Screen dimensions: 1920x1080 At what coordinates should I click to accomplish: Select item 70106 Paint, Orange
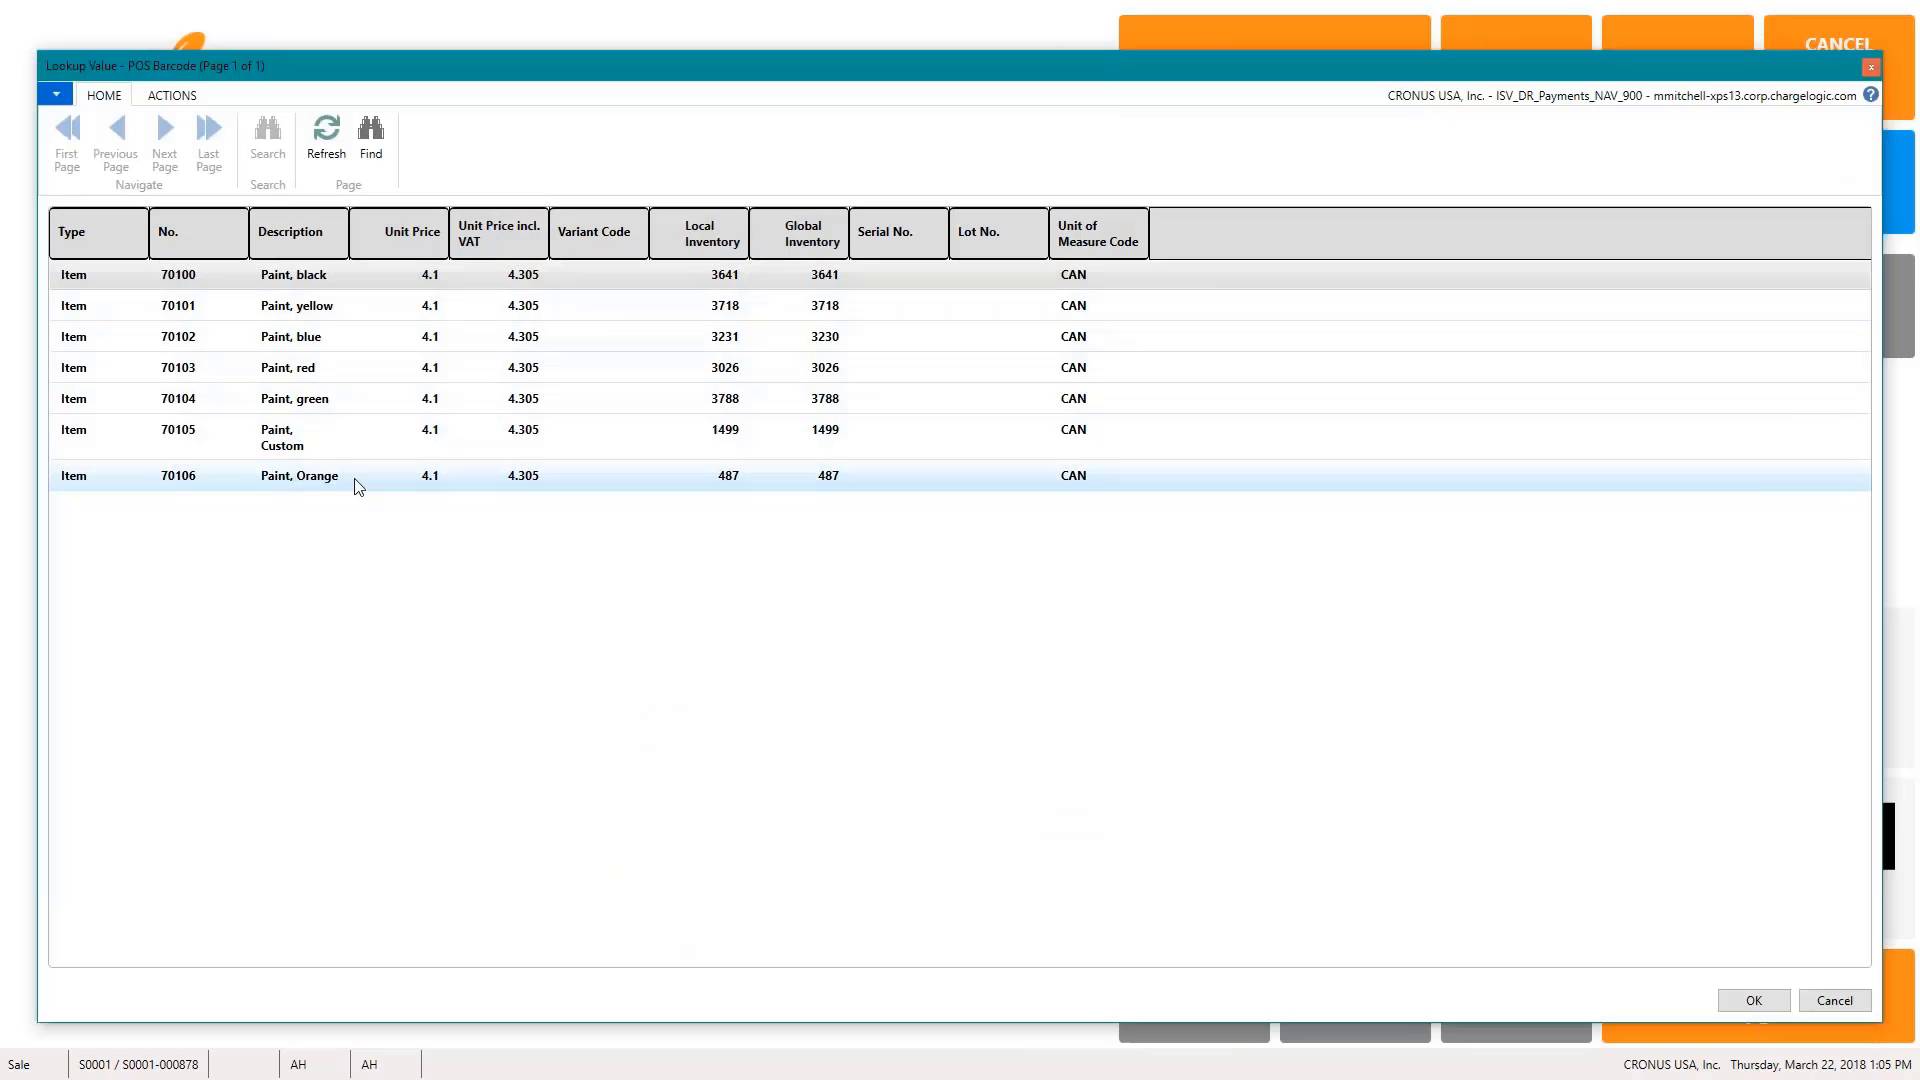tap(299, 476)
